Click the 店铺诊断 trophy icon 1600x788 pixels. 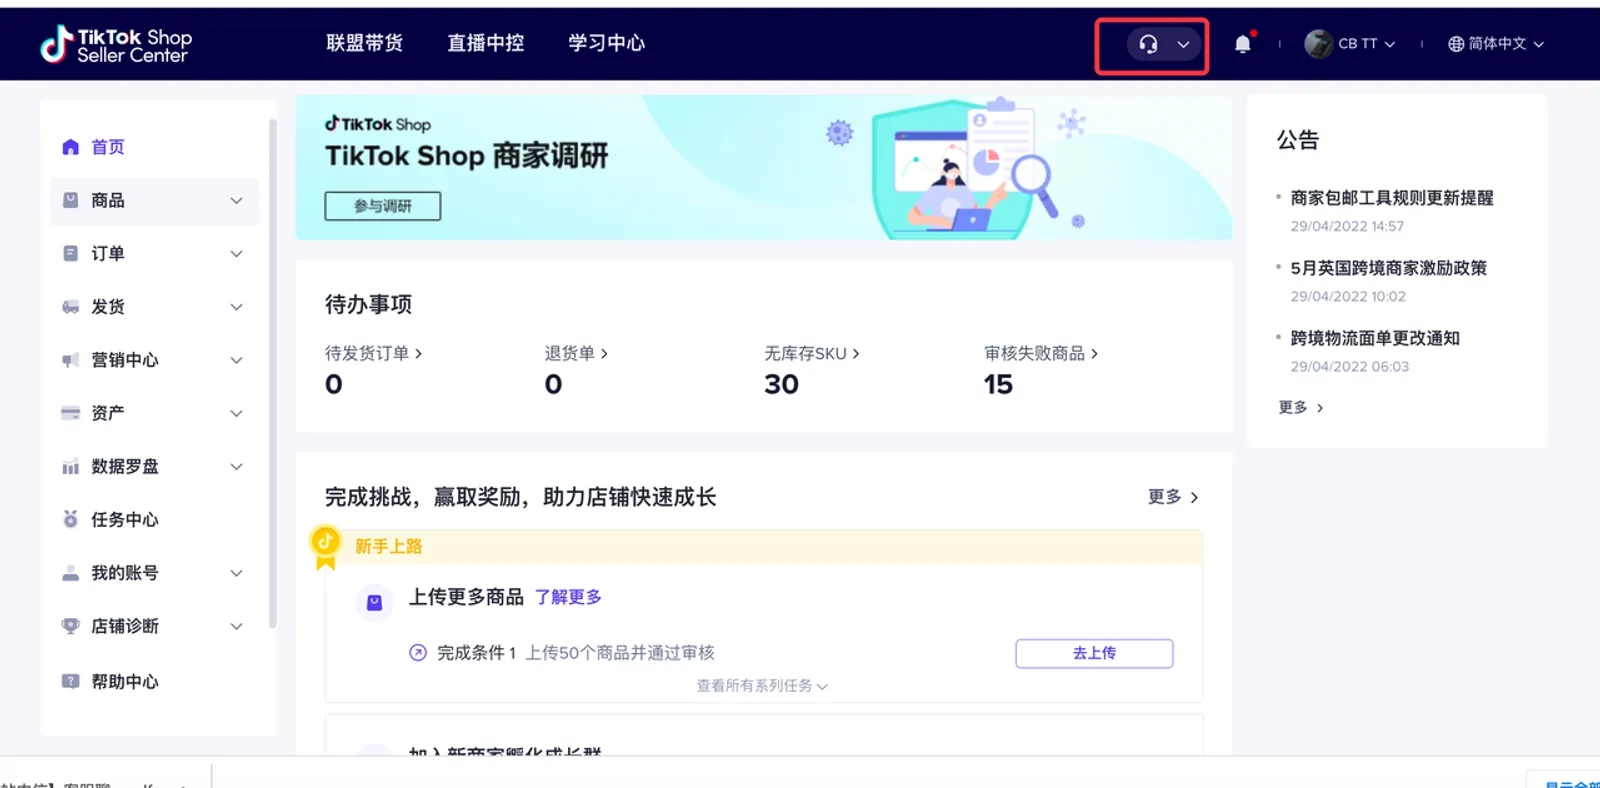coord(70,626)
